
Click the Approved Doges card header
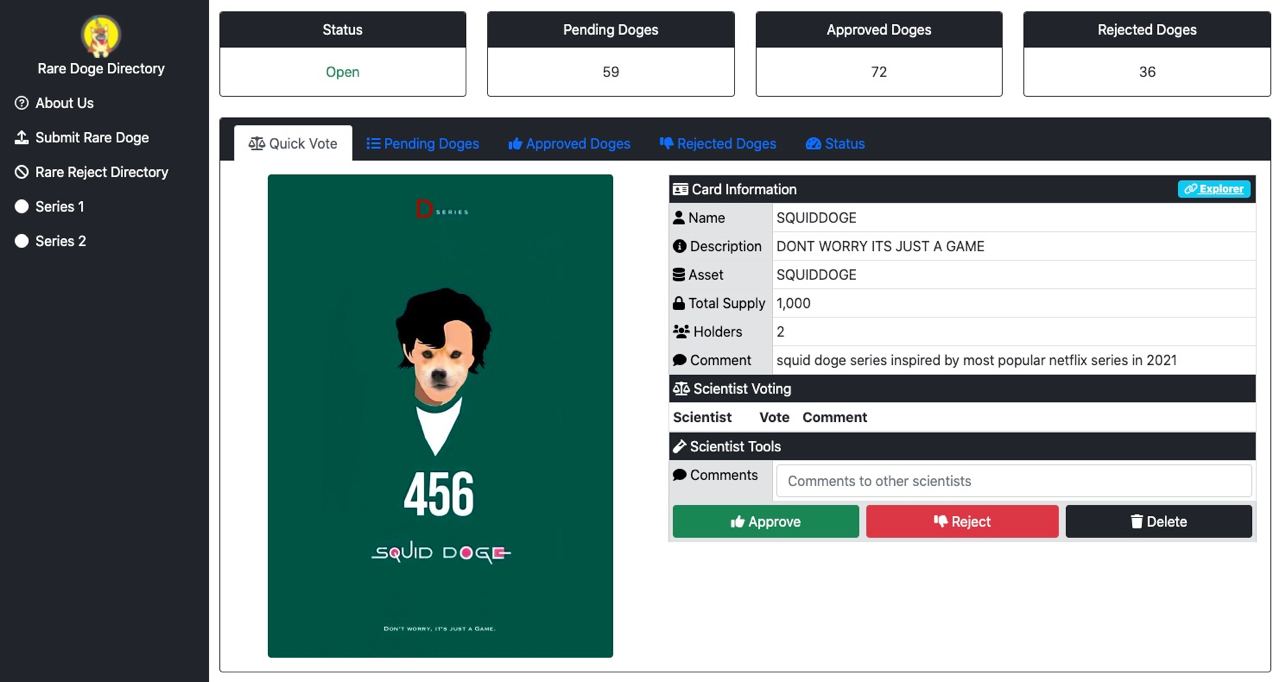(879, 30)
